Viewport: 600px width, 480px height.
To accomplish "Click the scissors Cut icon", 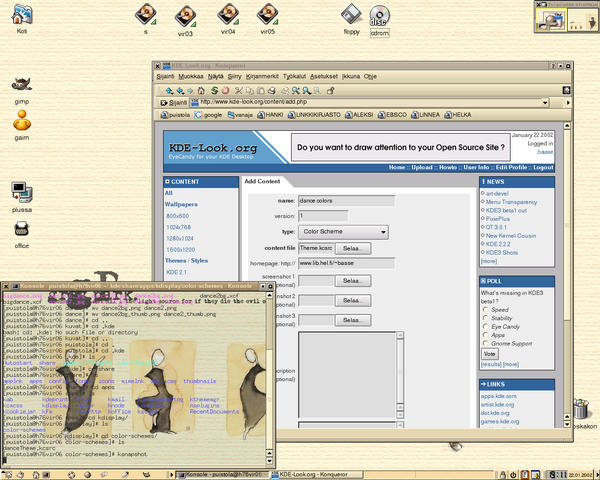I will [x=239, y=91].
